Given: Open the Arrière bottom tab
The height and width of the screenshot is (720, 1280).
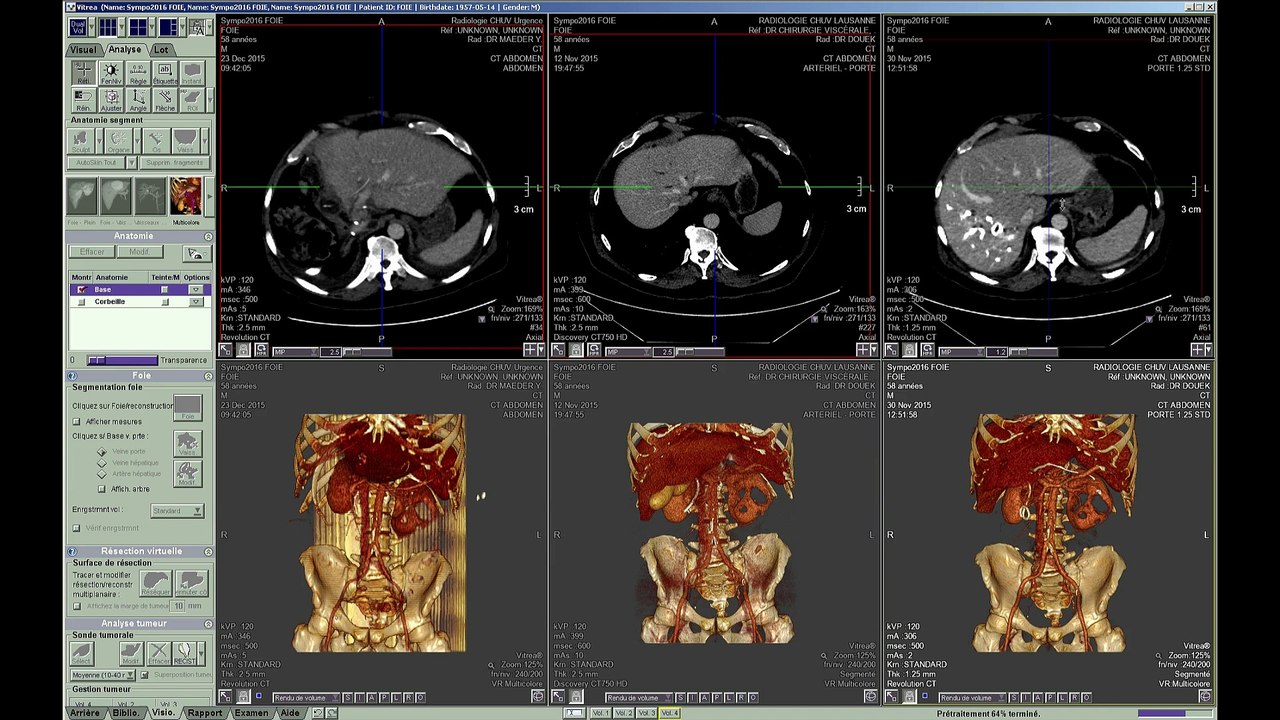Looking at the screenshot, I should point(85,713).
